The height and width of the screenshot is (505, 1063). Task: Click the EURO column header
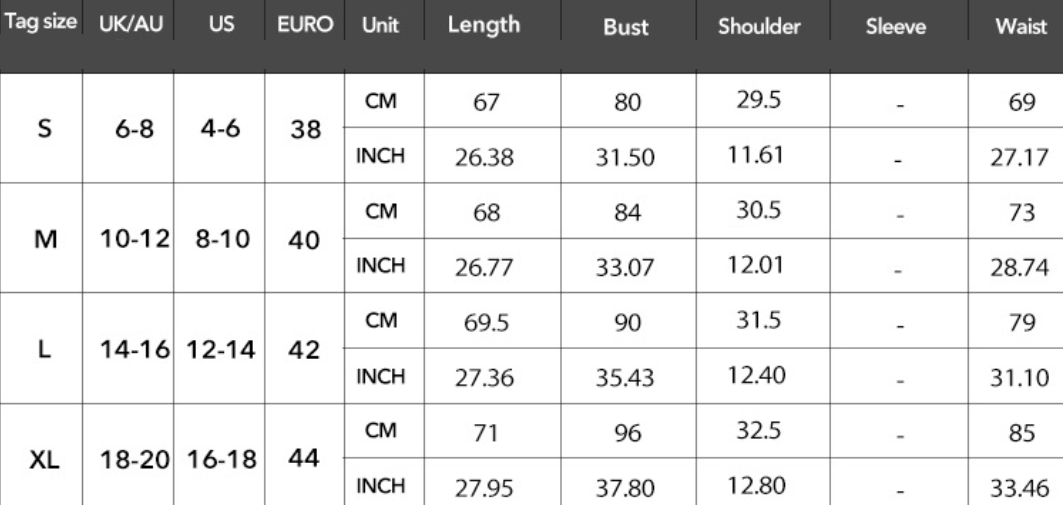click(305, 24)
